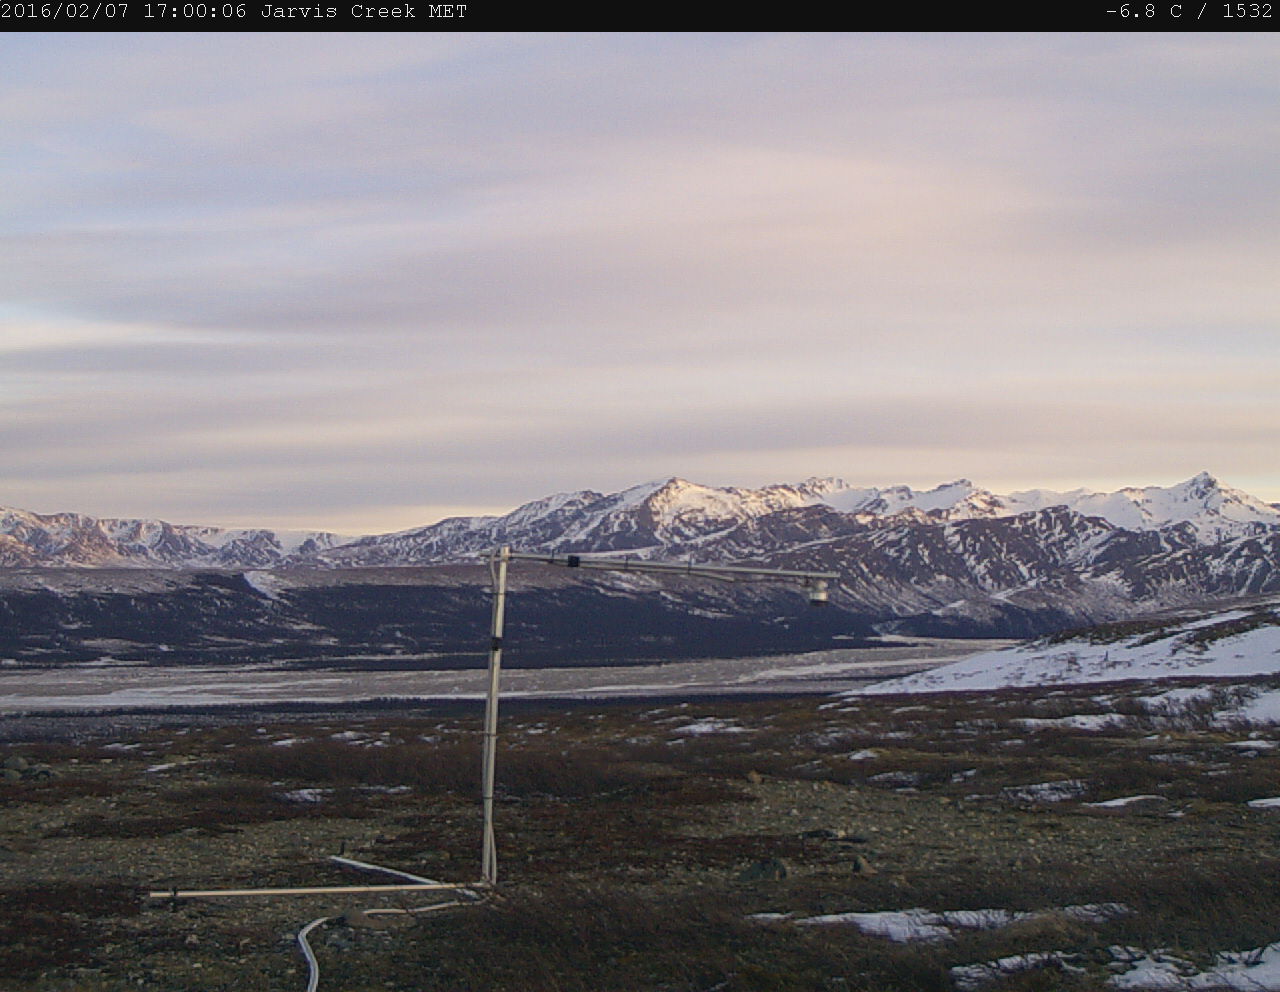1280x992 pixels.
Task: Click the base of the sensor mast
Action: 488,878
